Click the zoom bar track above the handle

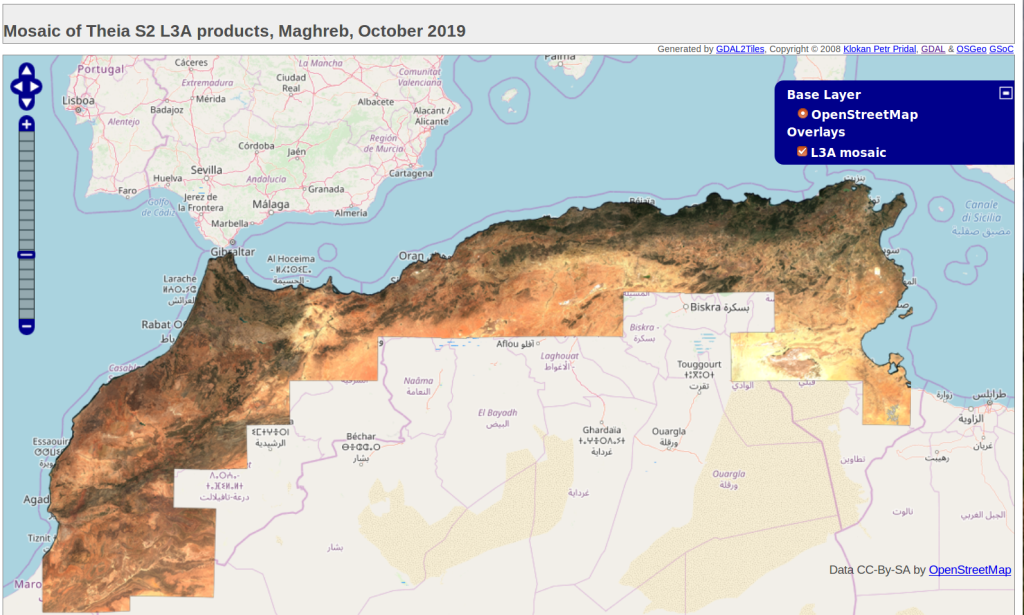(x=26, y=191)
